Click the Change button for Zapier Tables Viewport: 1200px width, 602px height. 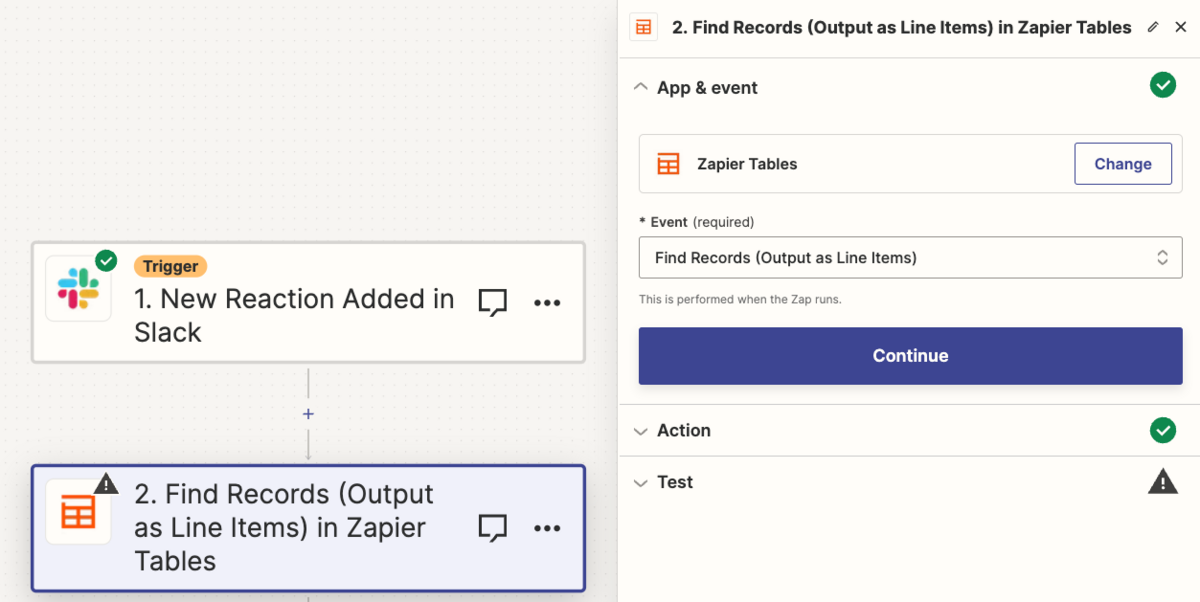pyautogui.click(x=1123, y=164)
